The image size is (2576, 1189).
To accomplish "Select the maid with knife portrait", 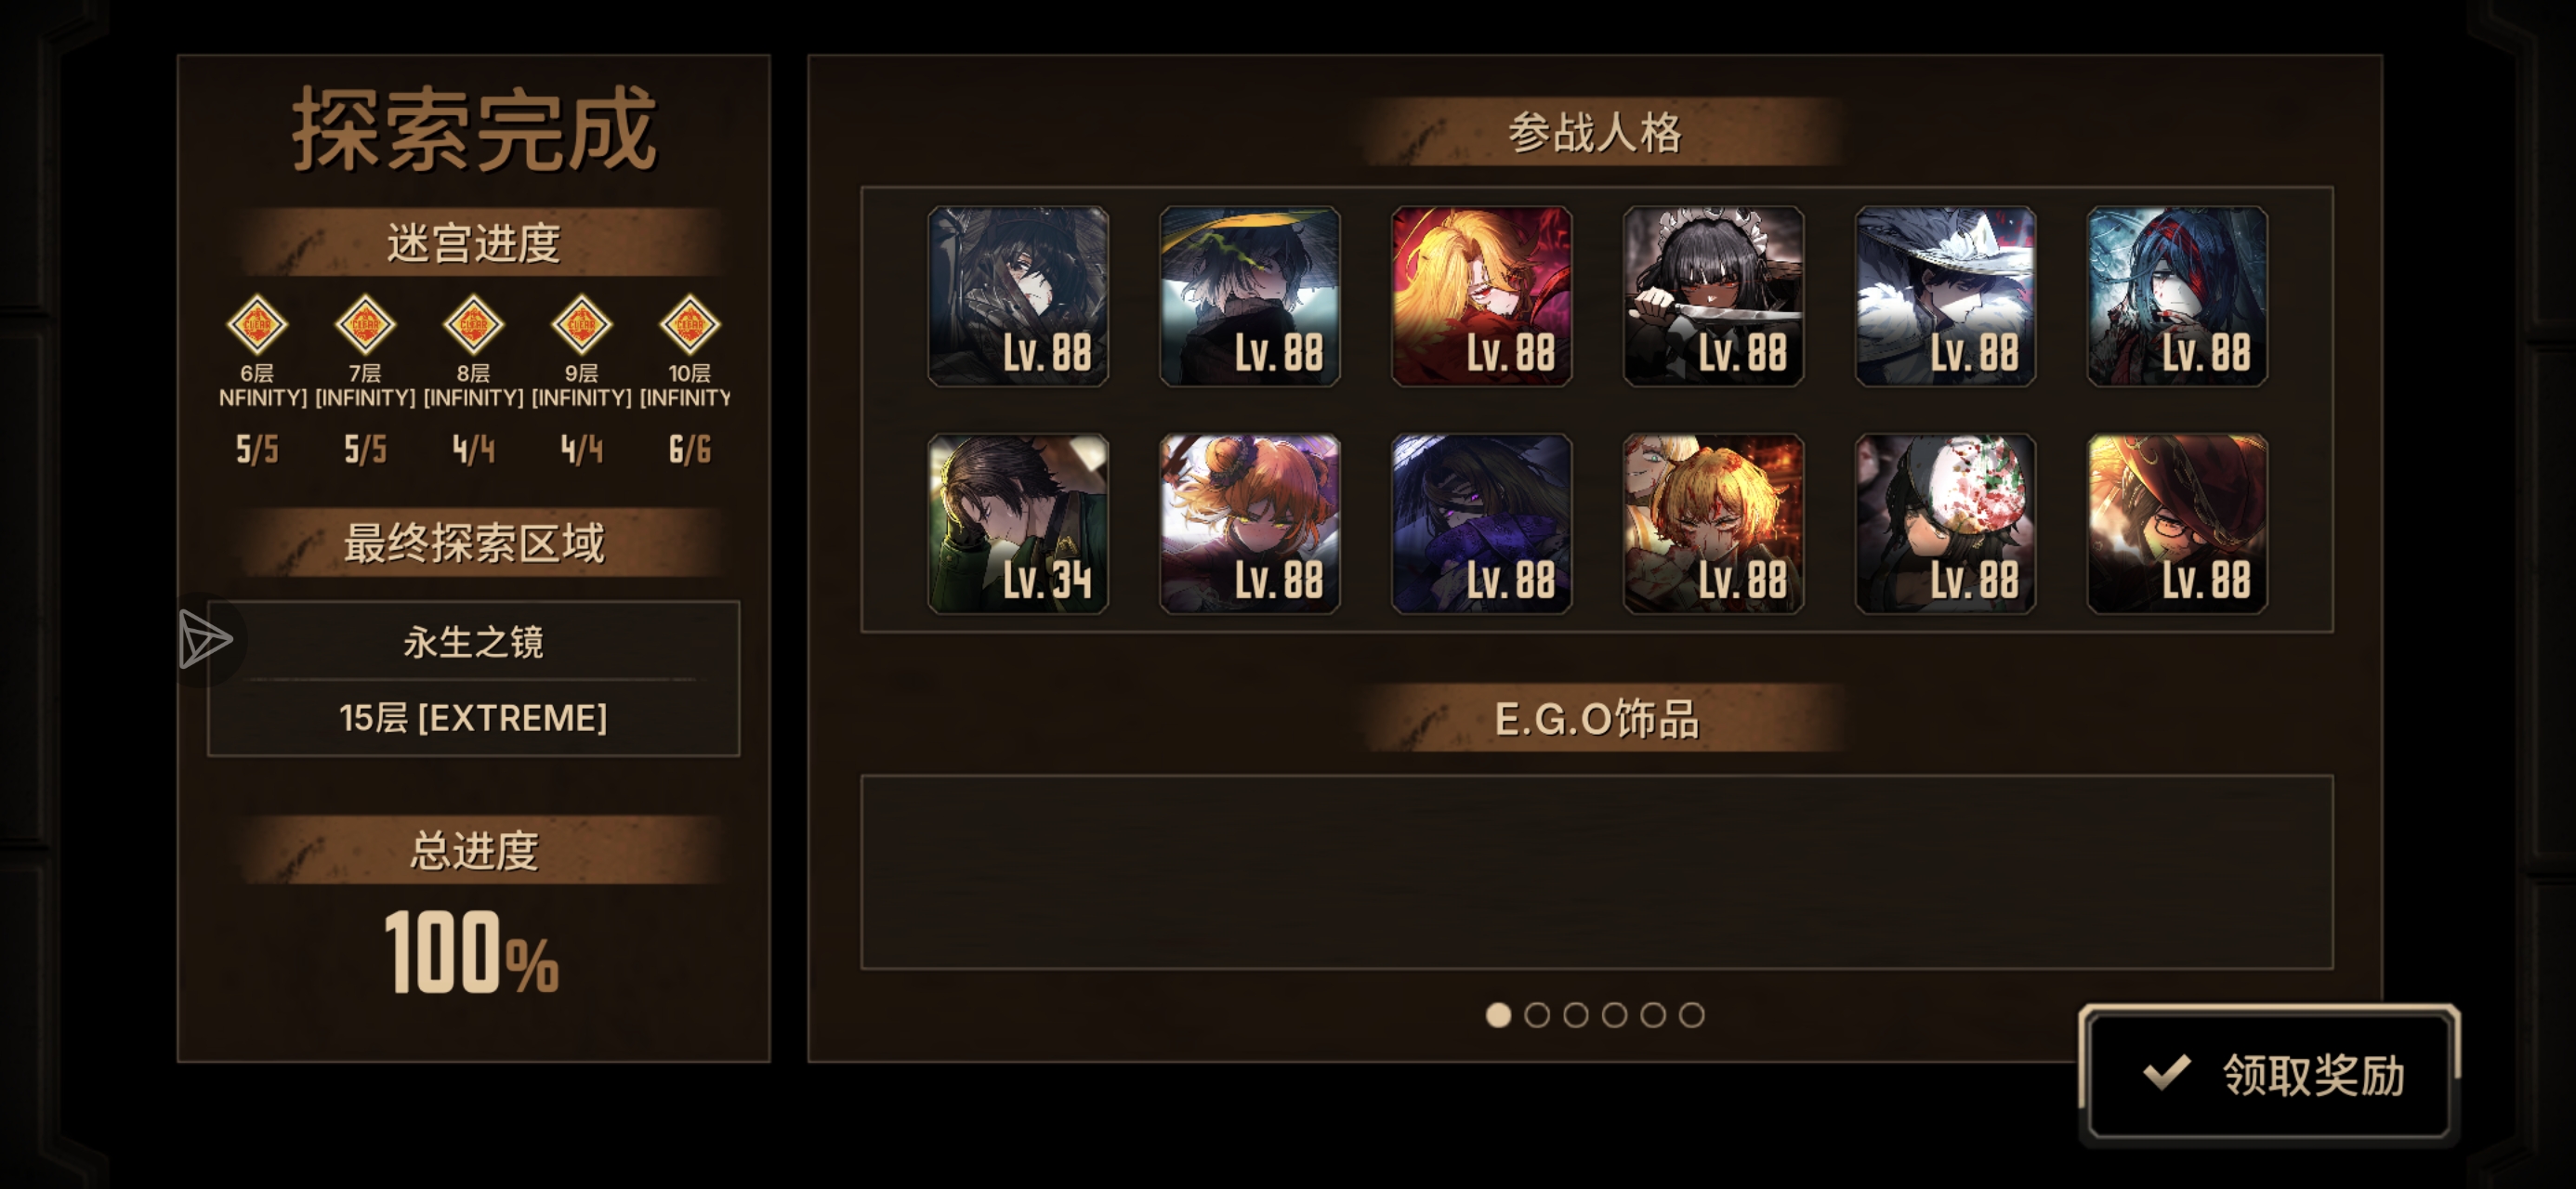I will pos(1713,296).
